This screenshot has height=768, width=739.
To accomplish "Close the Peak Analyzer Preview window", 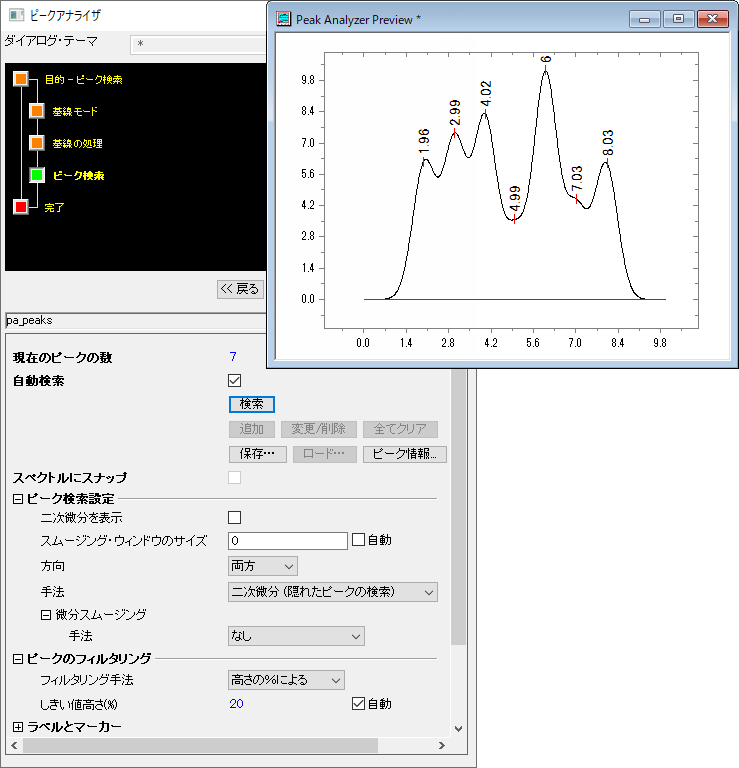I will pyautogui.click(x=713, y=19).
